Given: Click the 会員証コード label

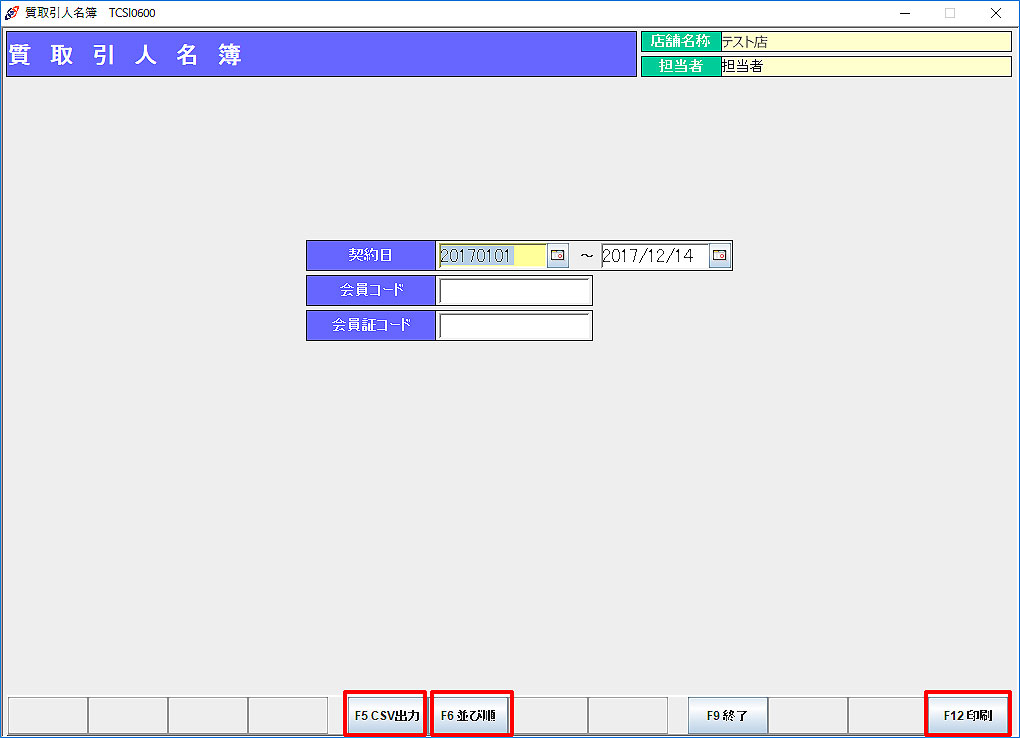Looking at the screenshot, I should click(x=371, y=325).
